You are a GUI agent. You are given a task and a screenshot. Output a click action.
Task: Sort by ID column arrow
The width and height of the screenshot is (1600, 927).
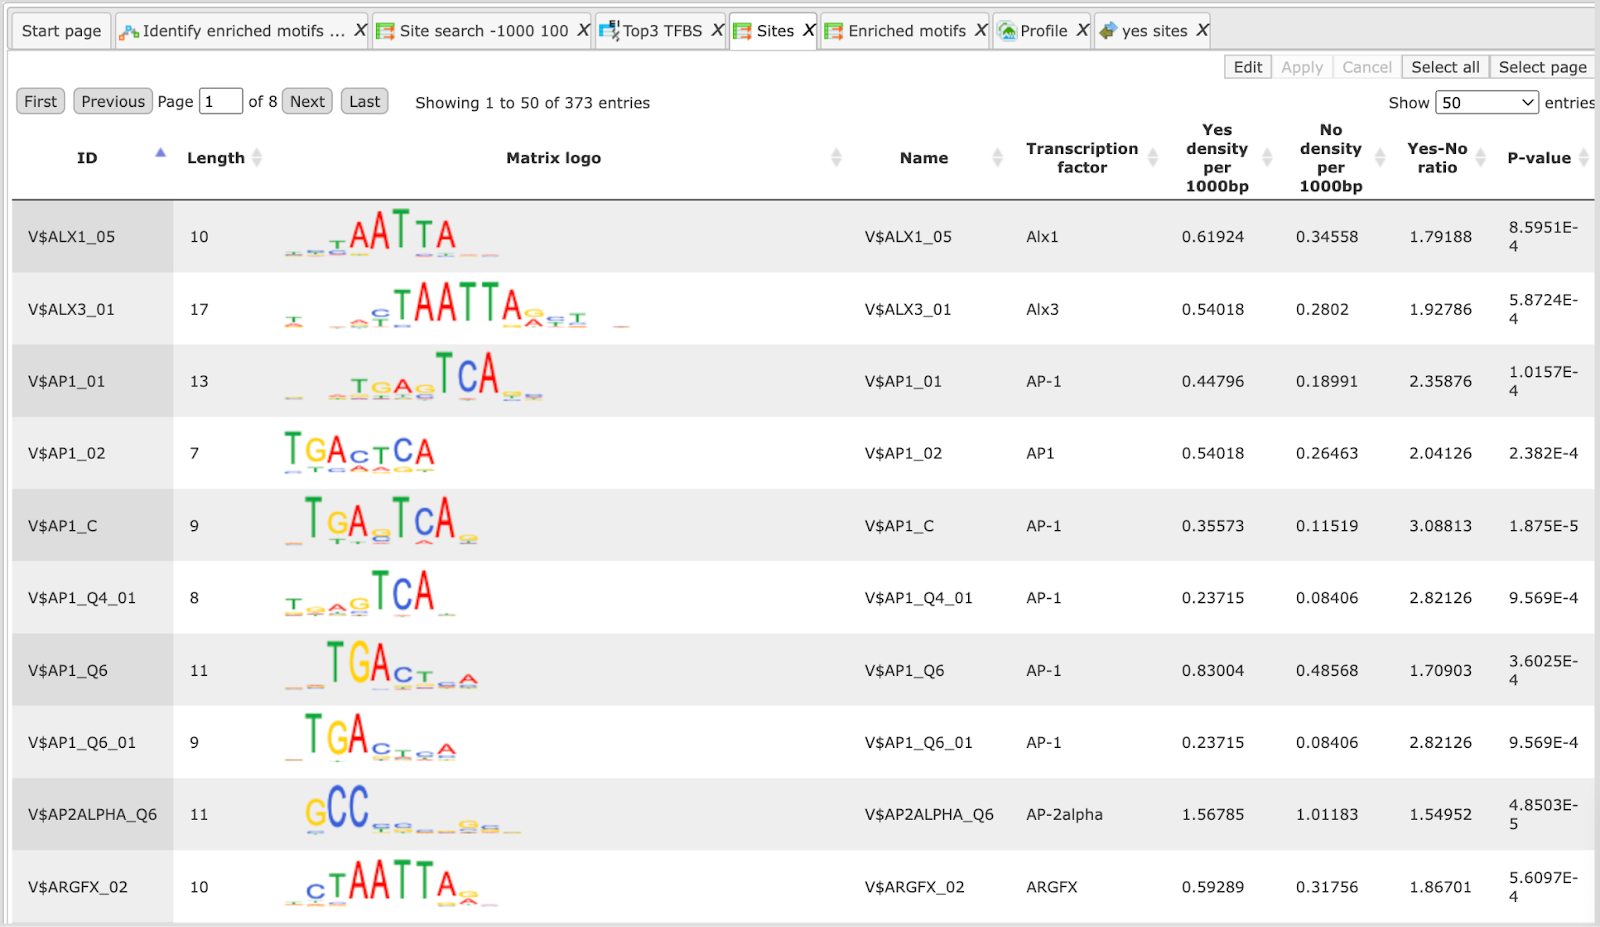[x=160, y=153]
